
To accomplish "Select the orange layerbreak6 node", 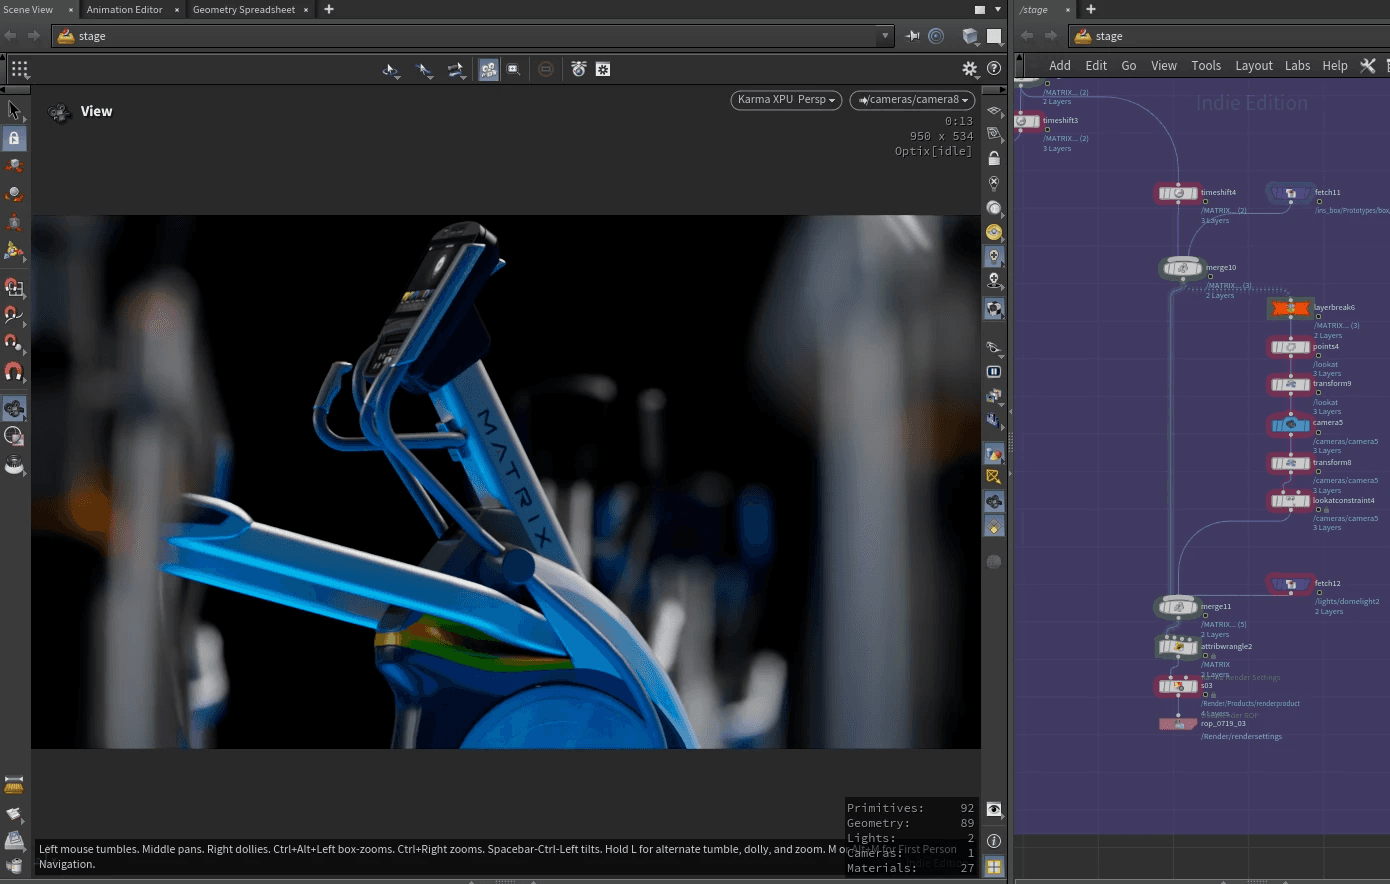I will tap(1291, 308).
